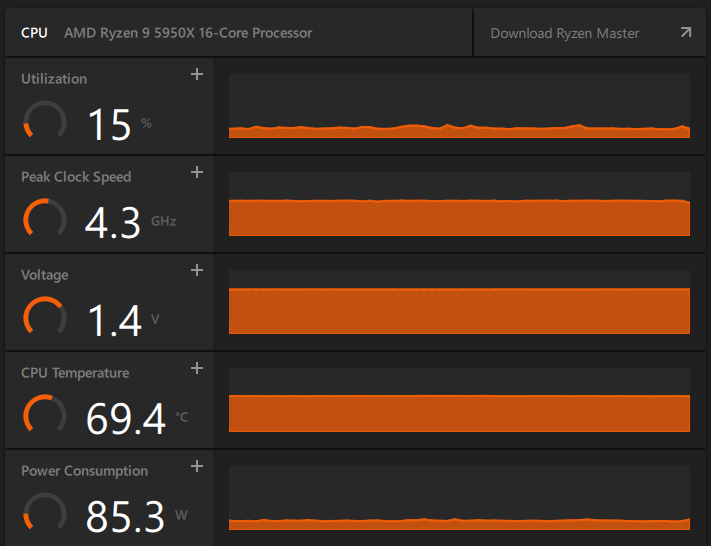Expand Power Consumption with its plus icon
The height and width of the screenshot is (546, 711).
(197, 466)
